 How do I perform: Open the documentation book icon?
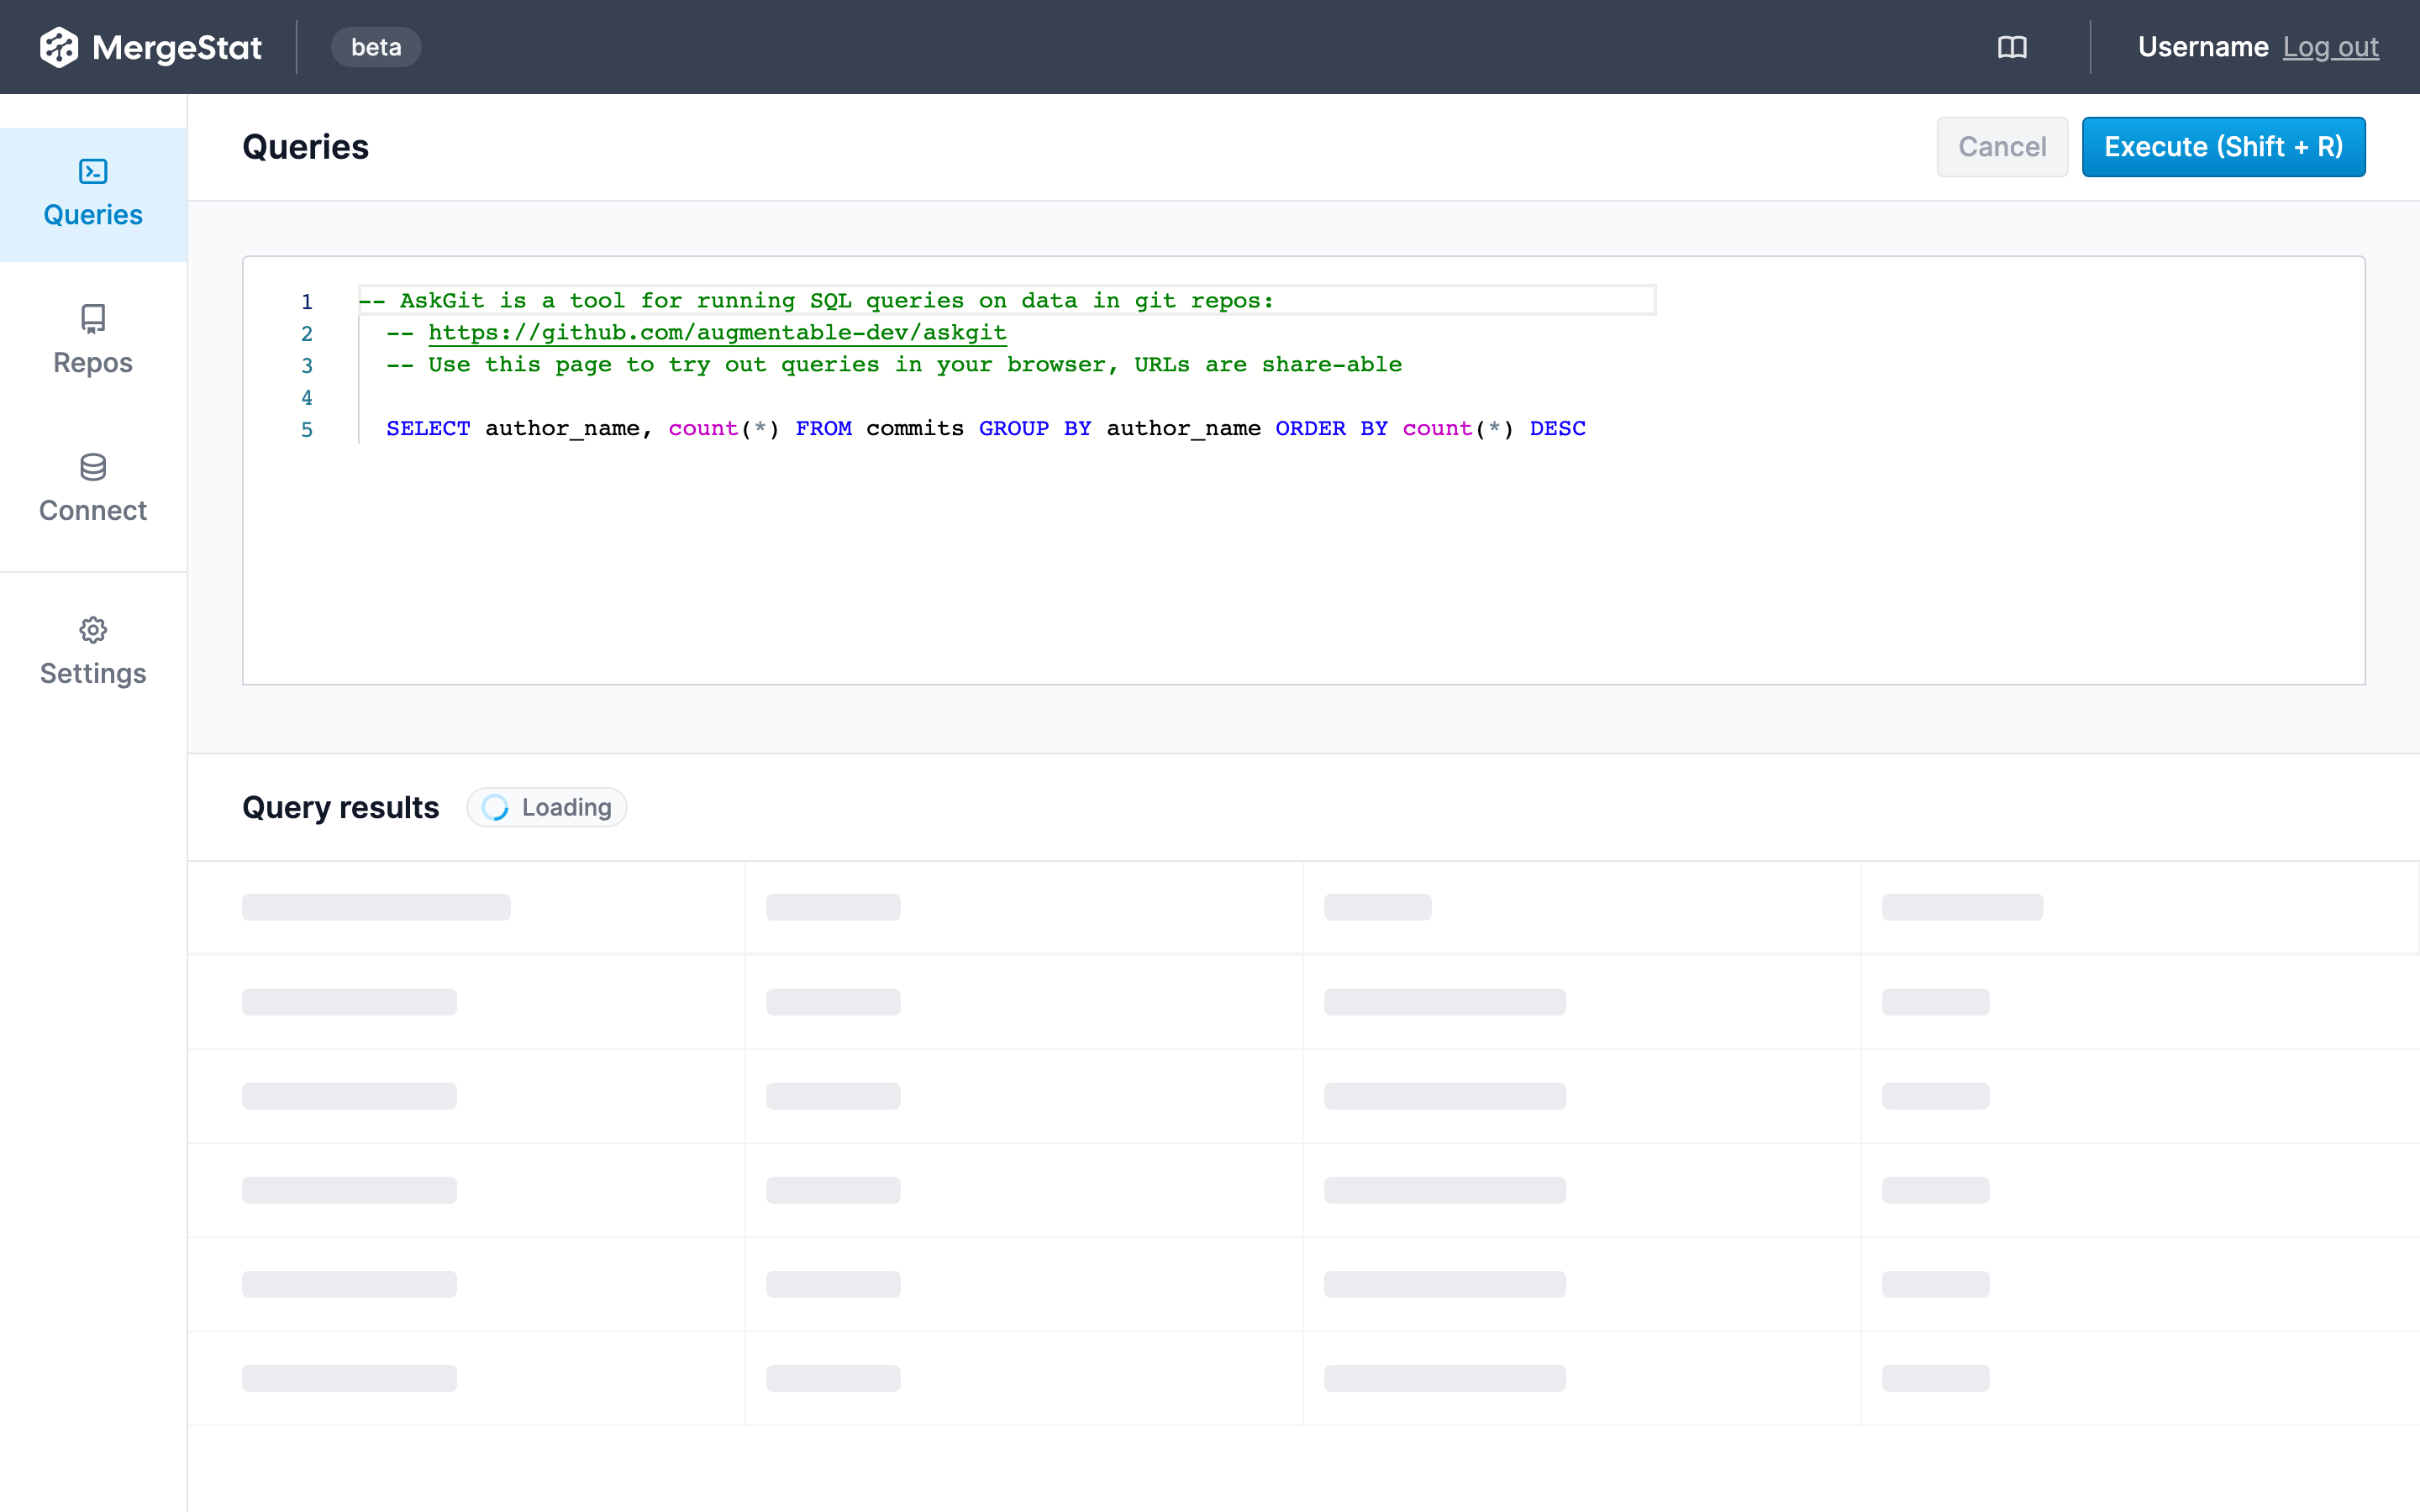2012,46
